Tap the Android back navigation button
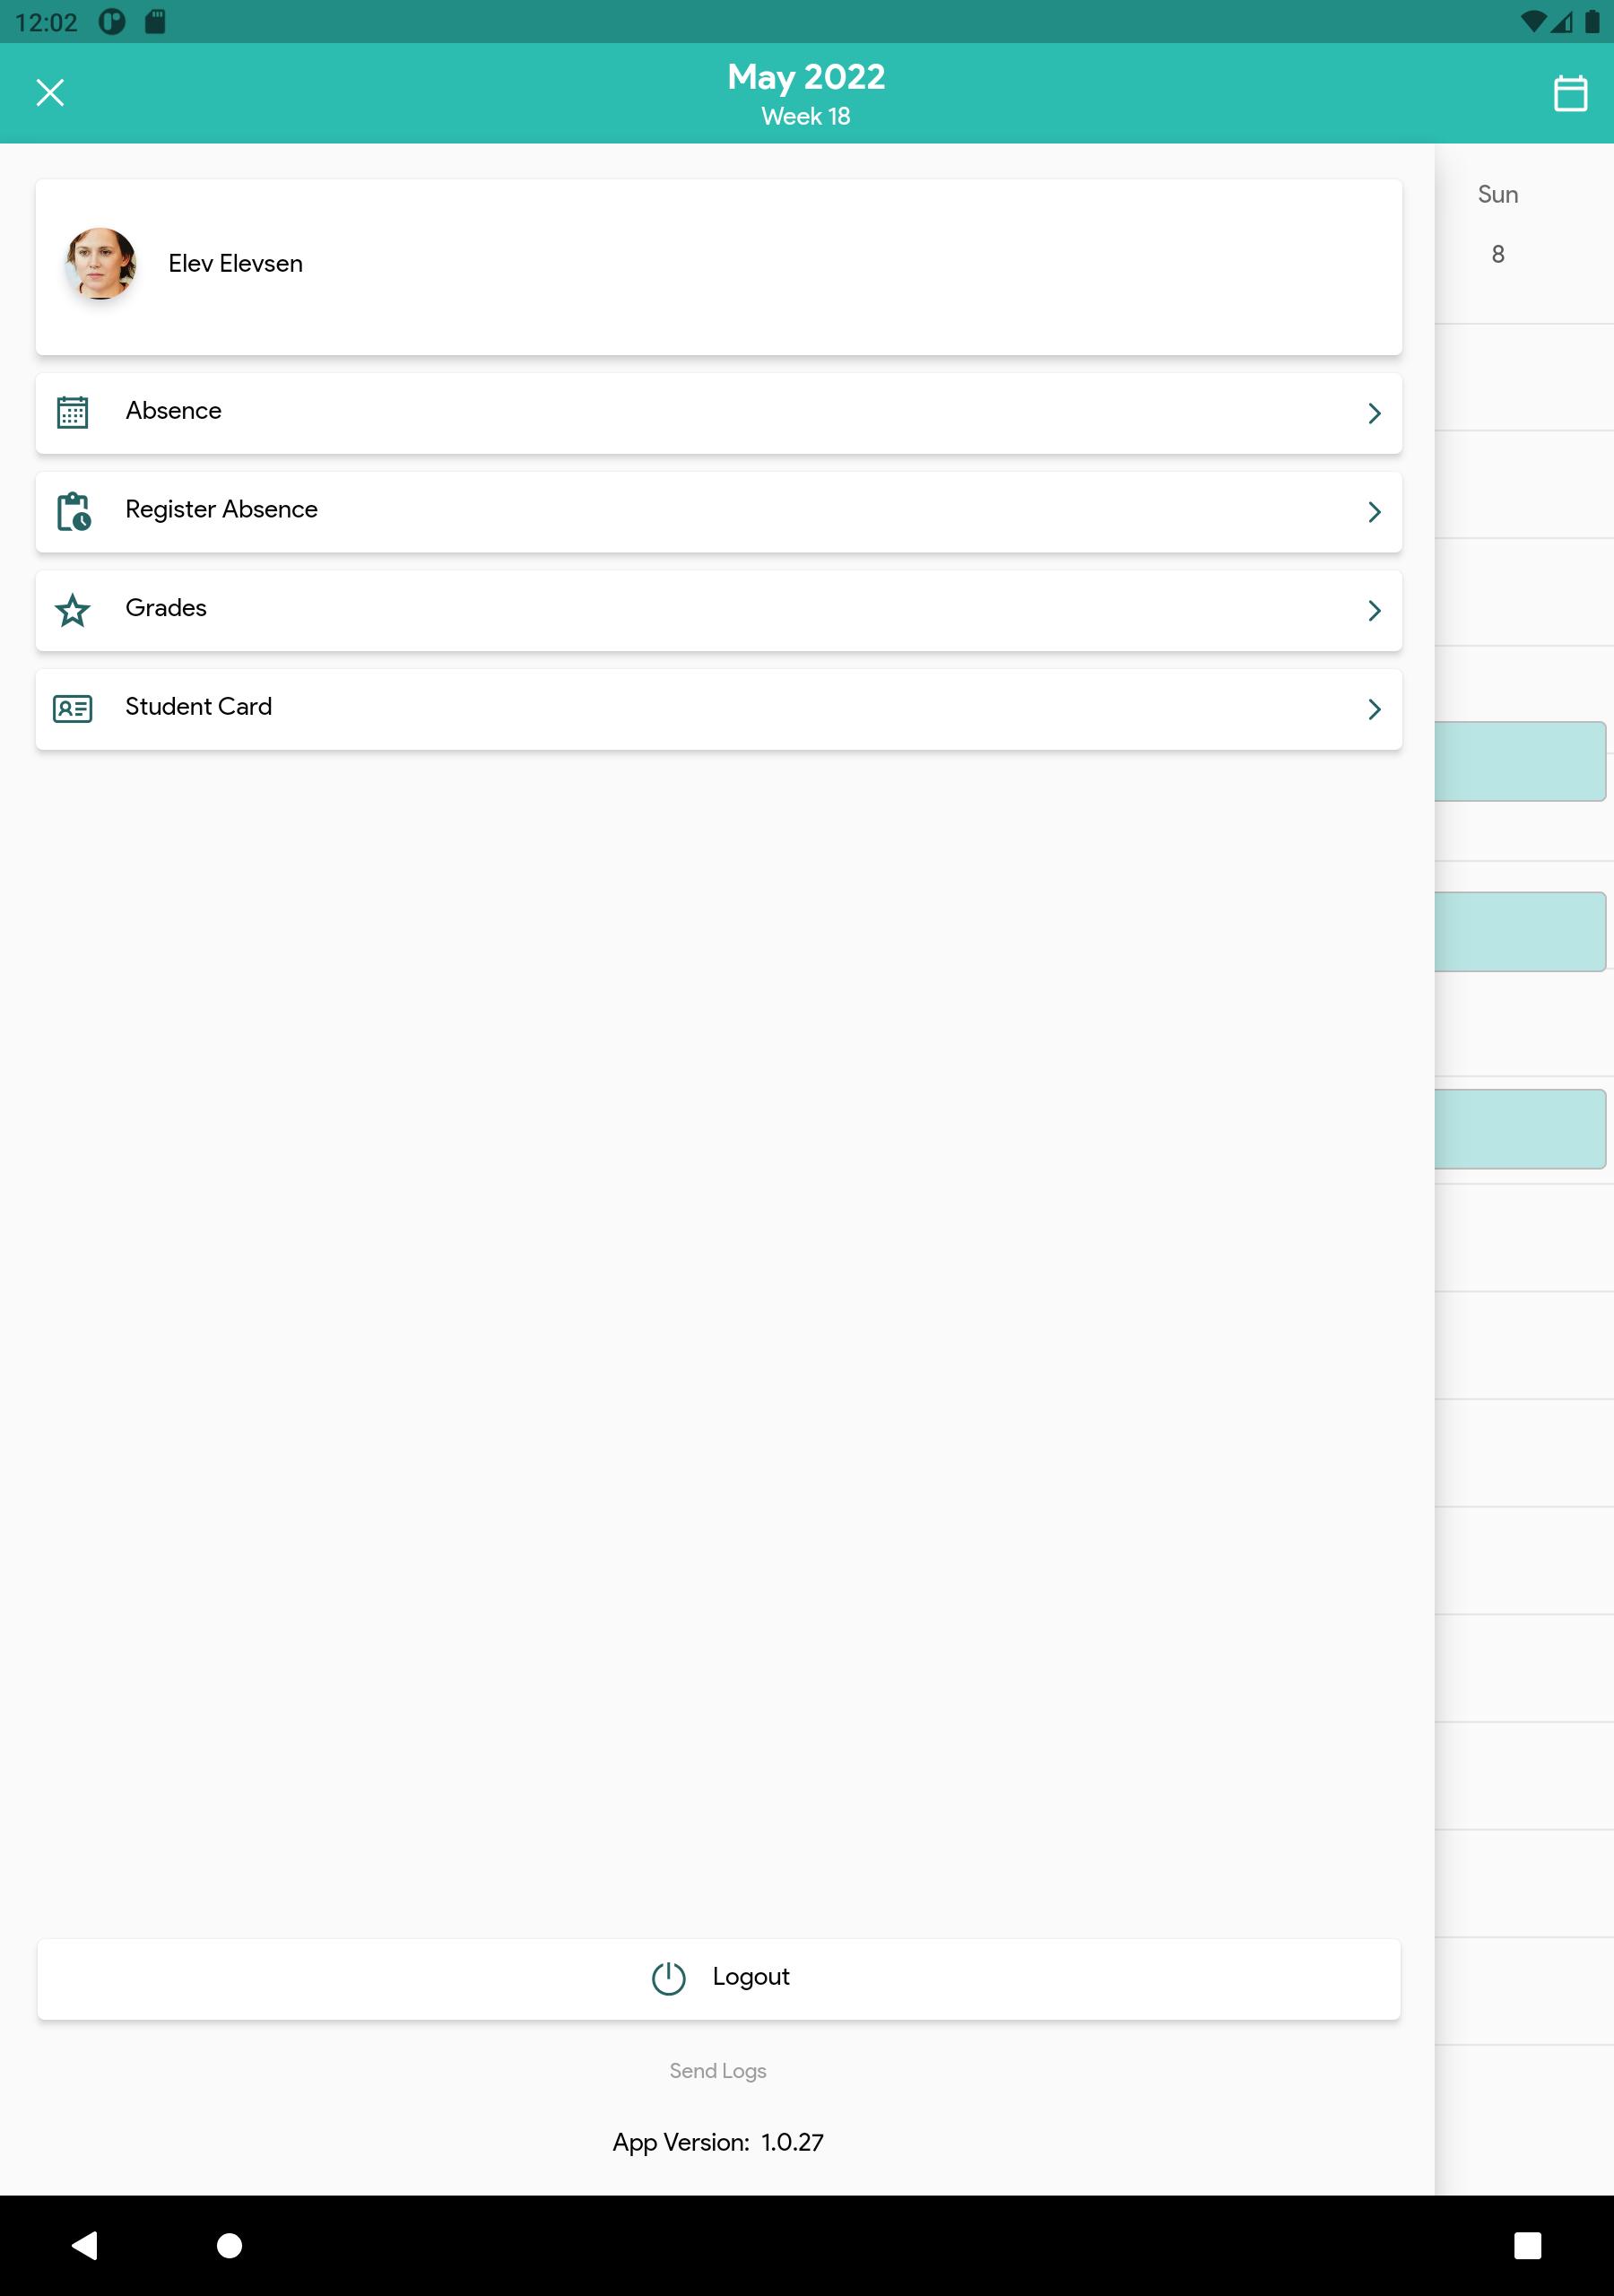The height and width of the screenshot is (2296, 1614). [85, 2245]
